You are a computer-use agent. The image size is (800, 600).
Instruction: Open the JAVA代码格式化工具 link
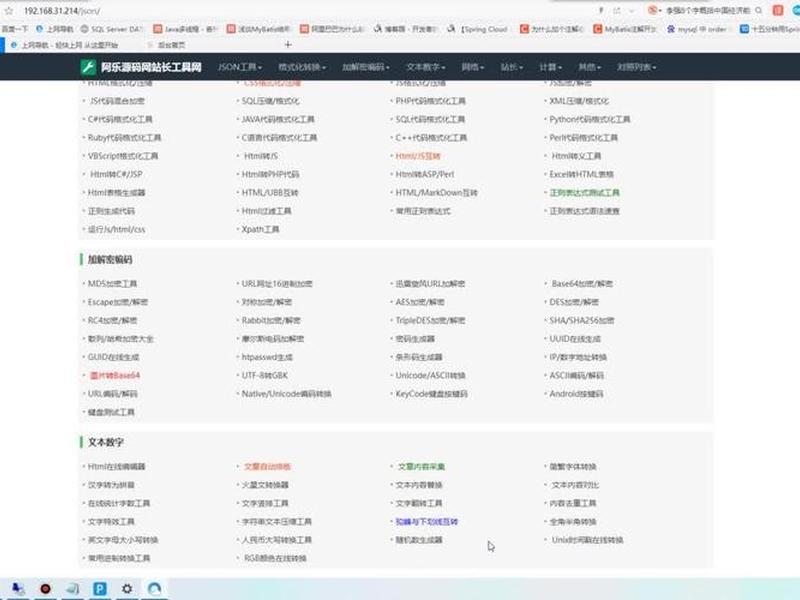click(278, 119)
